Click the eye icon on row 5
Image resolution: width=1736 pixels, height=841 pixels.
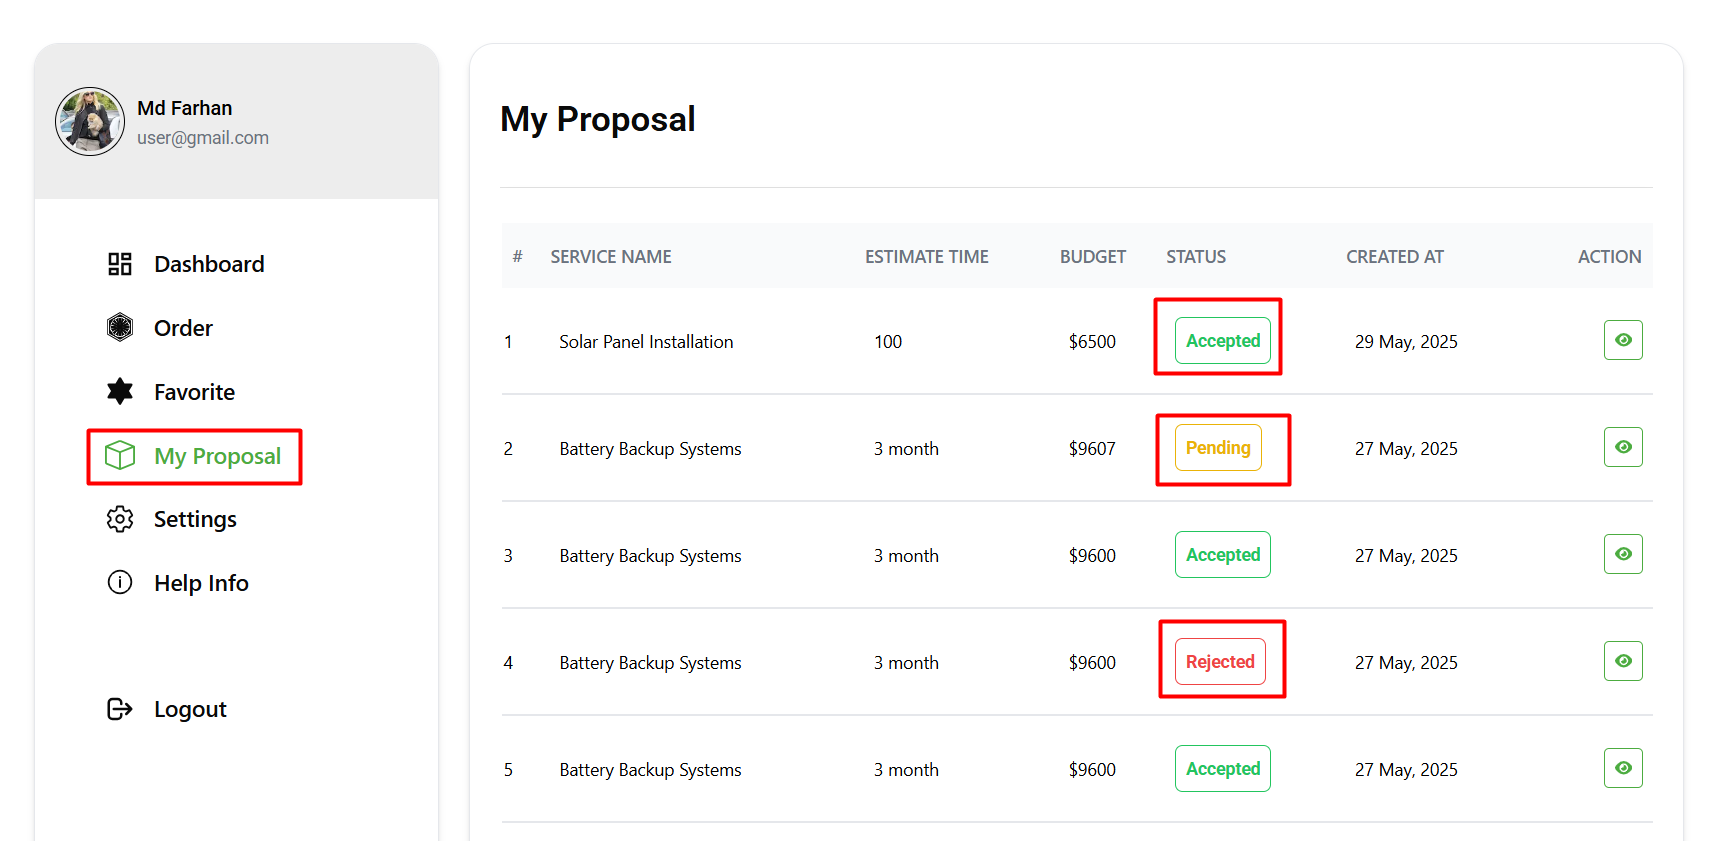tap(1623, 768)
